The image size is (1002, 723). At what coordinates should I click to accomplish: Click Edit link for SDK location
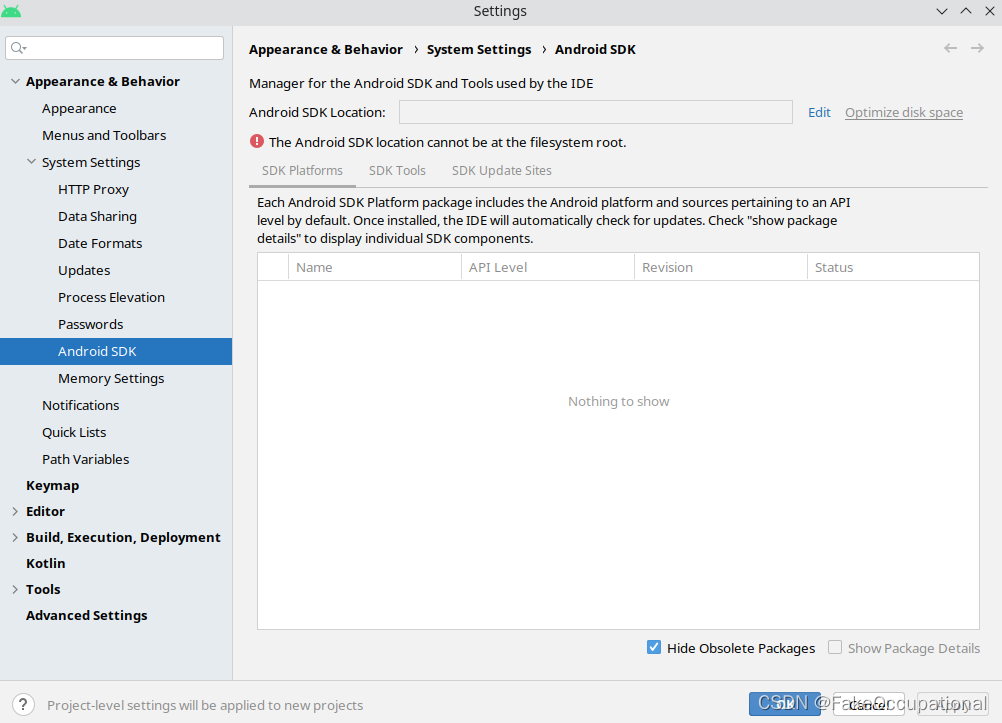coord(819,113)
